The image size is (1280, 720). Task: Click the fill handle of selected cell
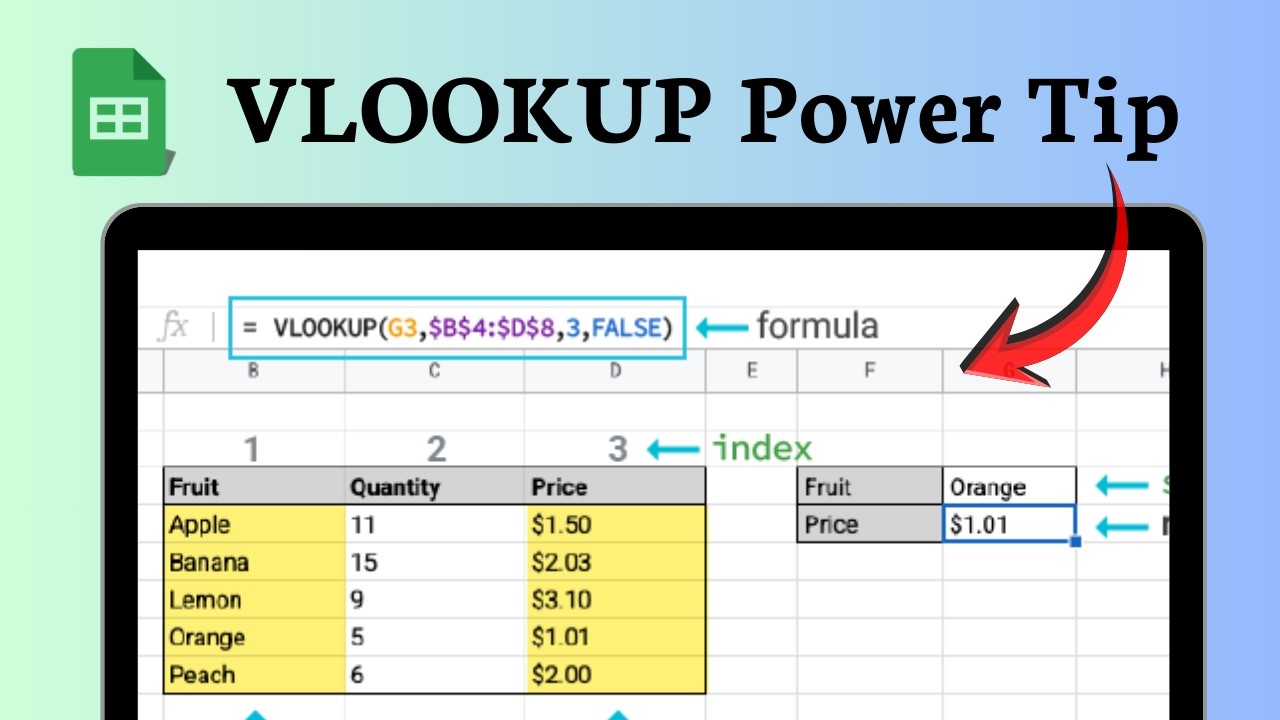coord(1075,541)
